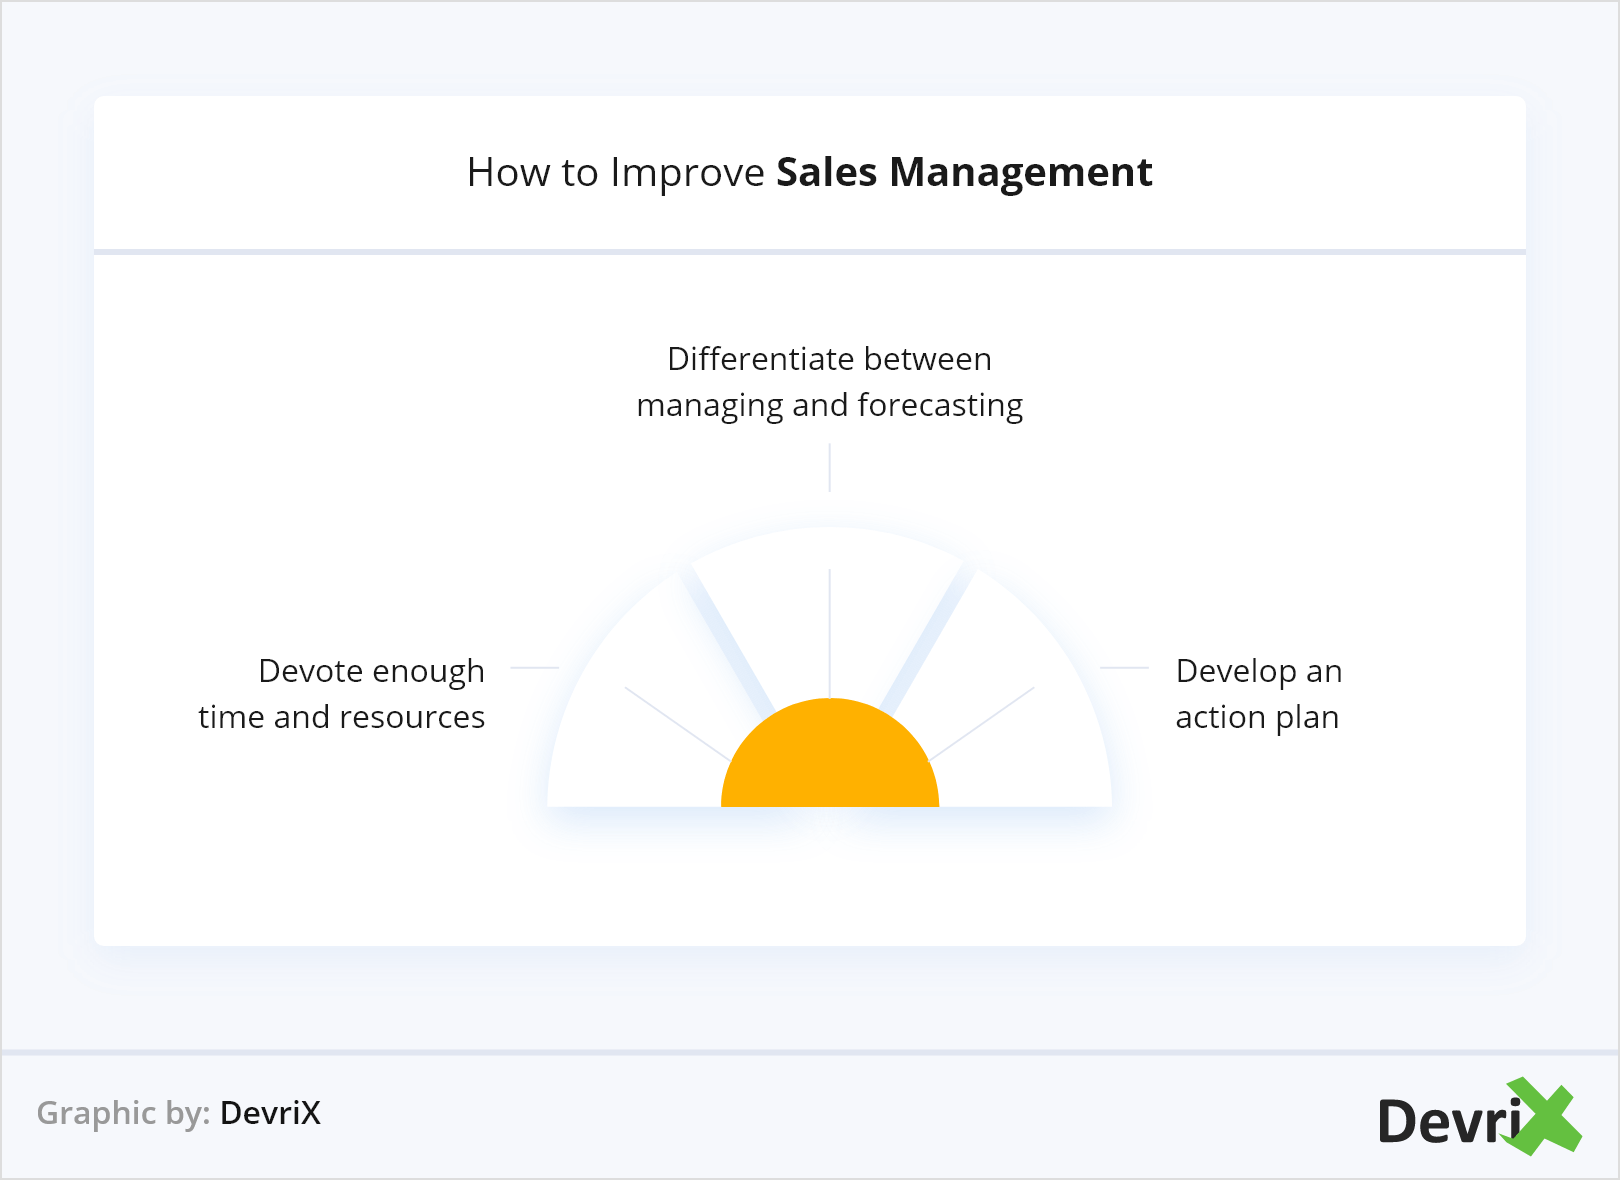Click the orange semicircle at the gauge center
The image size is (1620, 1180).
[x=830, y=760]
